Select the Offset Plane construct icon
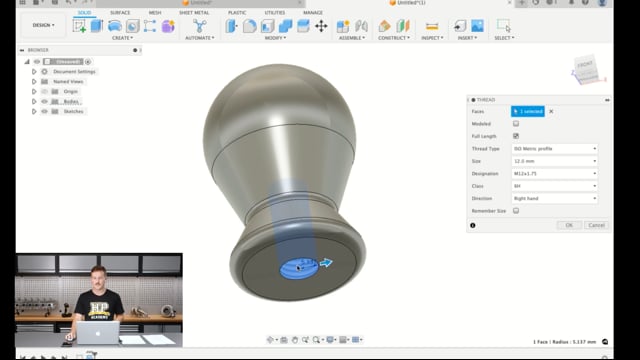640x360 pixels. pyautogui.click(x=384, y=26)
